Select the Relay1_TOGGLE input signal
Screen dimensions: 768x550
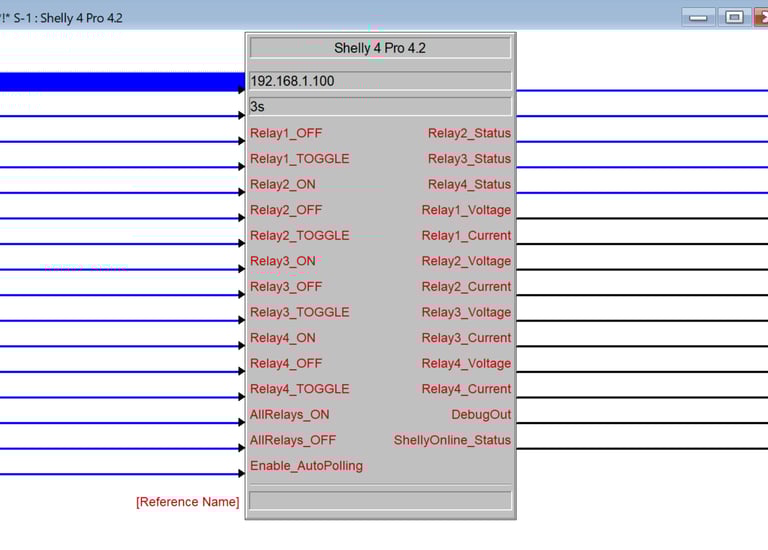[x=300, y=159]
